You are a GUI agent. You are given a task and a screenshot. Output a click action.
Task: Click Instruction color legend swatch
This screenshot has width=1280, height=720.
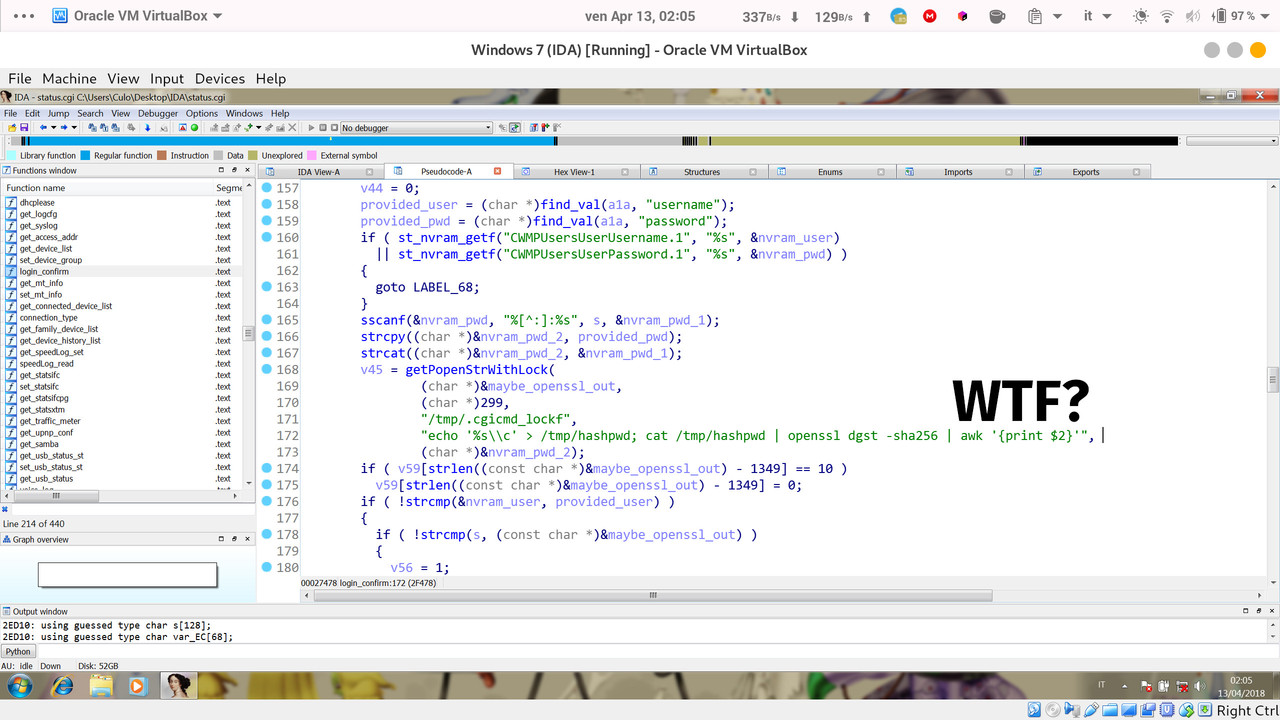(163, 155)
